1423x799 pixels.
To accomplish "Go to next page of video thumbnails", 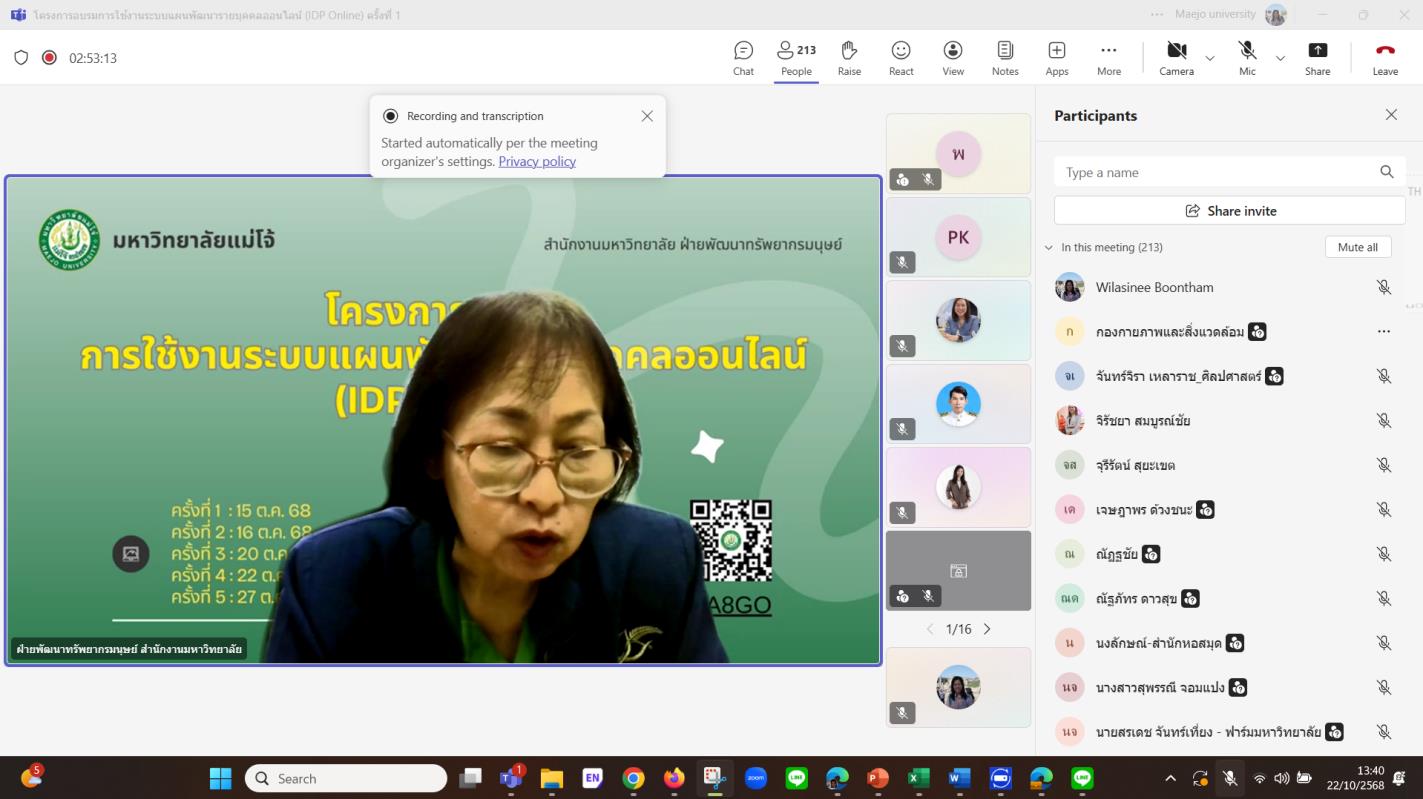I will pos(987,629).
